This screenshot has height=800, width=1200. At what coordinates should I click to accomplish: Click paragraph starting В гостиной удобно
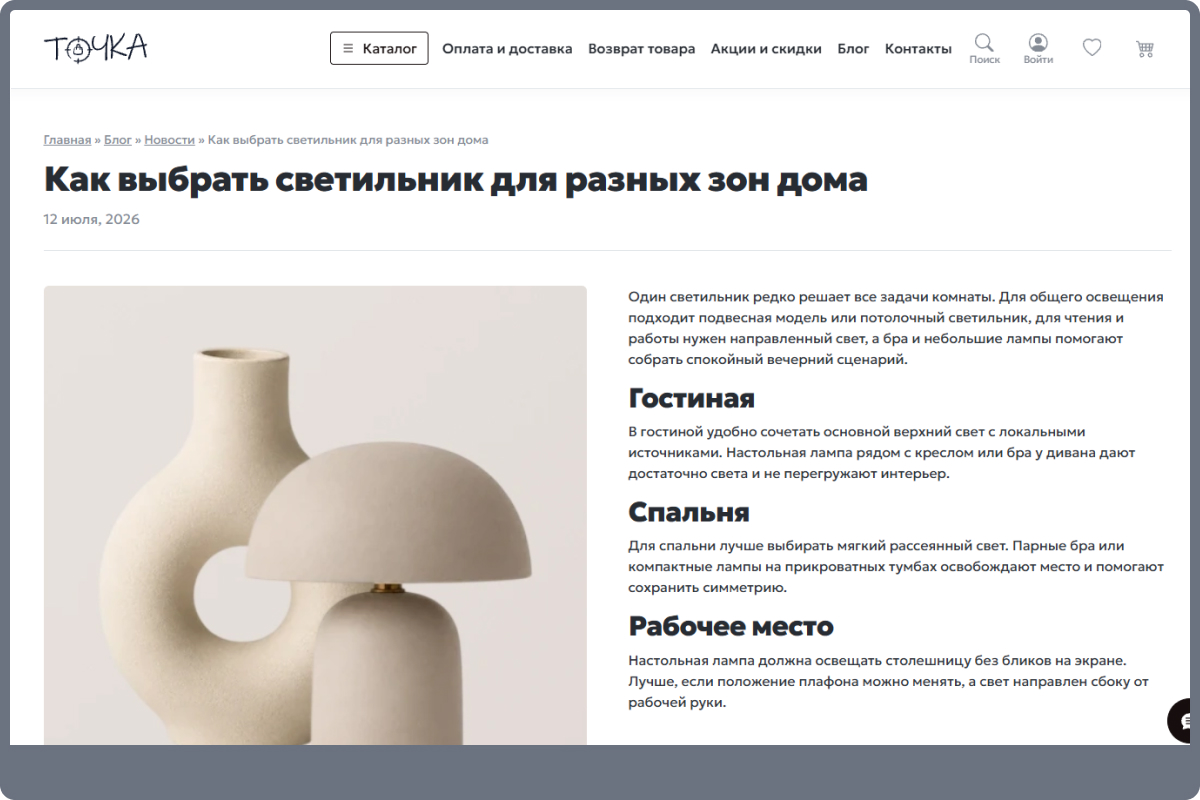click(x=882, y=453)
